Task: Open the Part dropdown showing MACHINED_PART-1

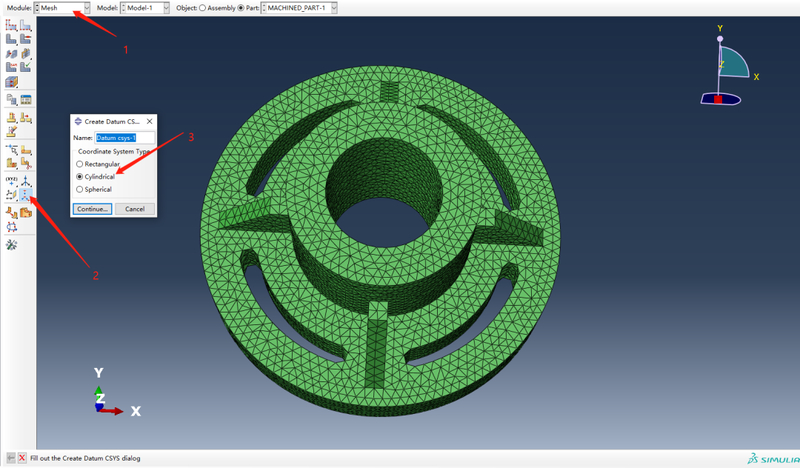Action: point(299,8)
